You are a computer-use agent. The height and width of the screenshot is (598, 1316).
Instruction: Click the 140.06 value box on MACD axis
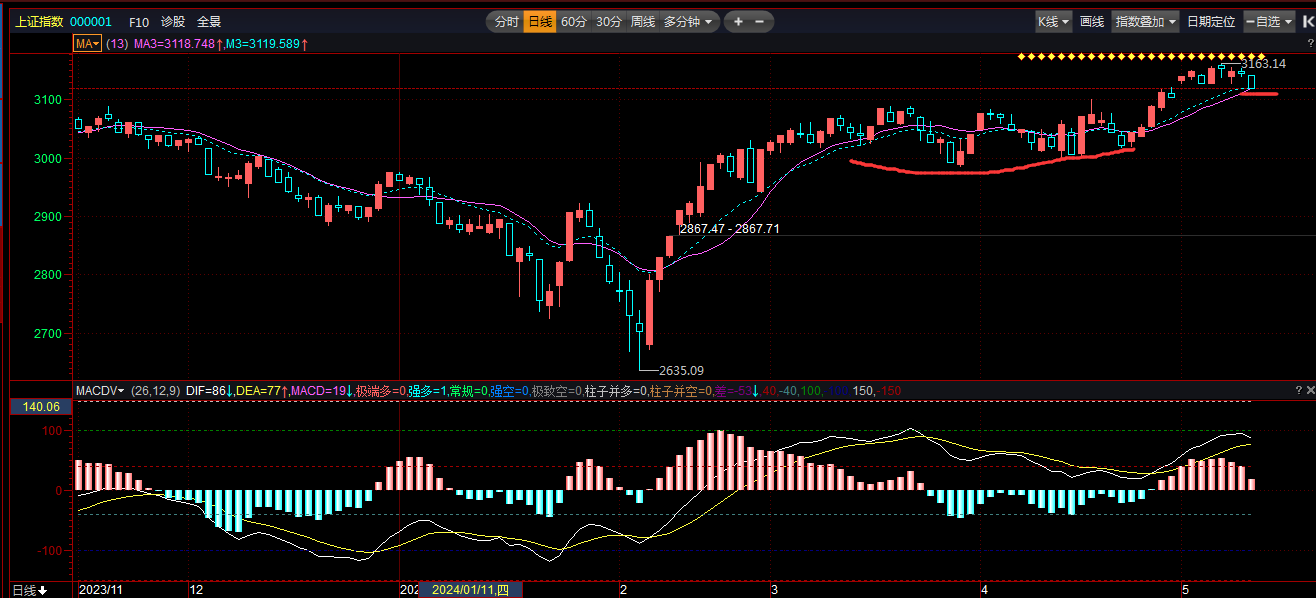click(40, 407)
